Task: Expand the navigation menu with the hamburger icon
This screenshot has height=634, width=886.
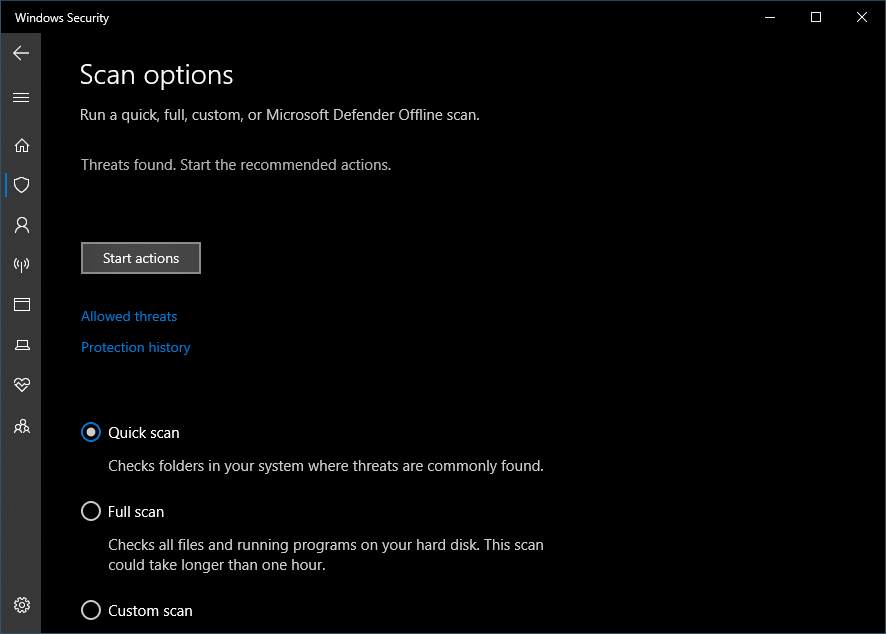Action: (21, 97)
